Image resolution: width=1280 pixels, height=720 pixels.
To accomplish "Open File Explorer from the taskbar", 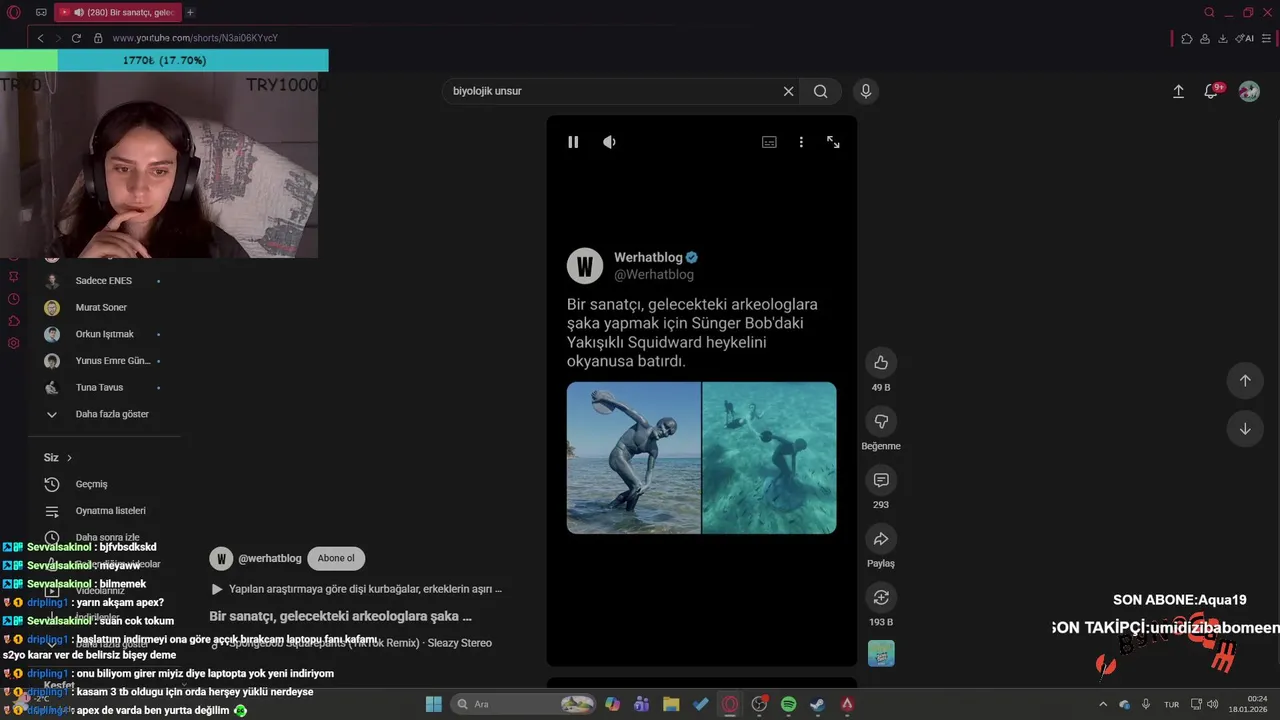I will point(671,704).
